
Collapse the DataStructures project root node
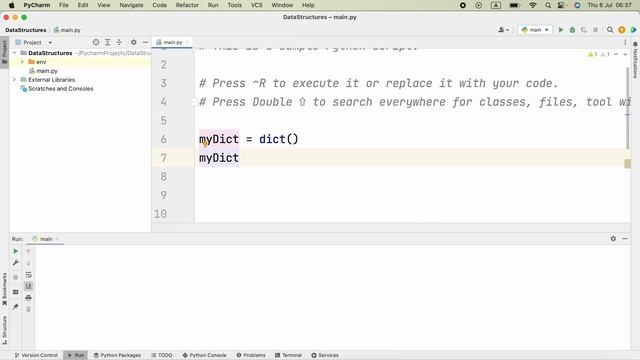click(15, 53)
